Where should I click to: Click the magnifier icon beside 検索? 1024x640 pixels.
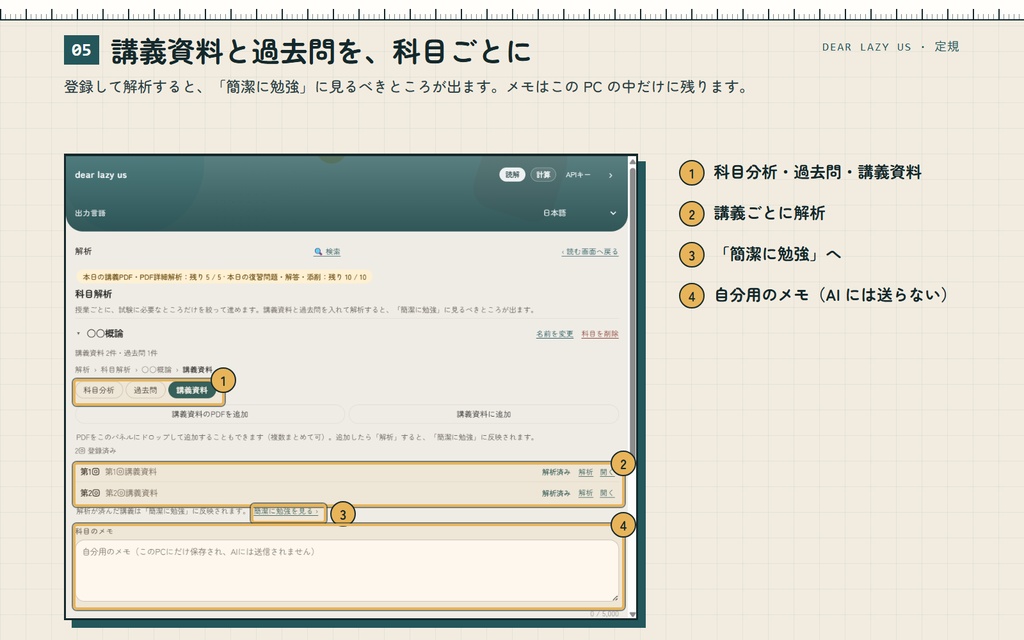318,251
